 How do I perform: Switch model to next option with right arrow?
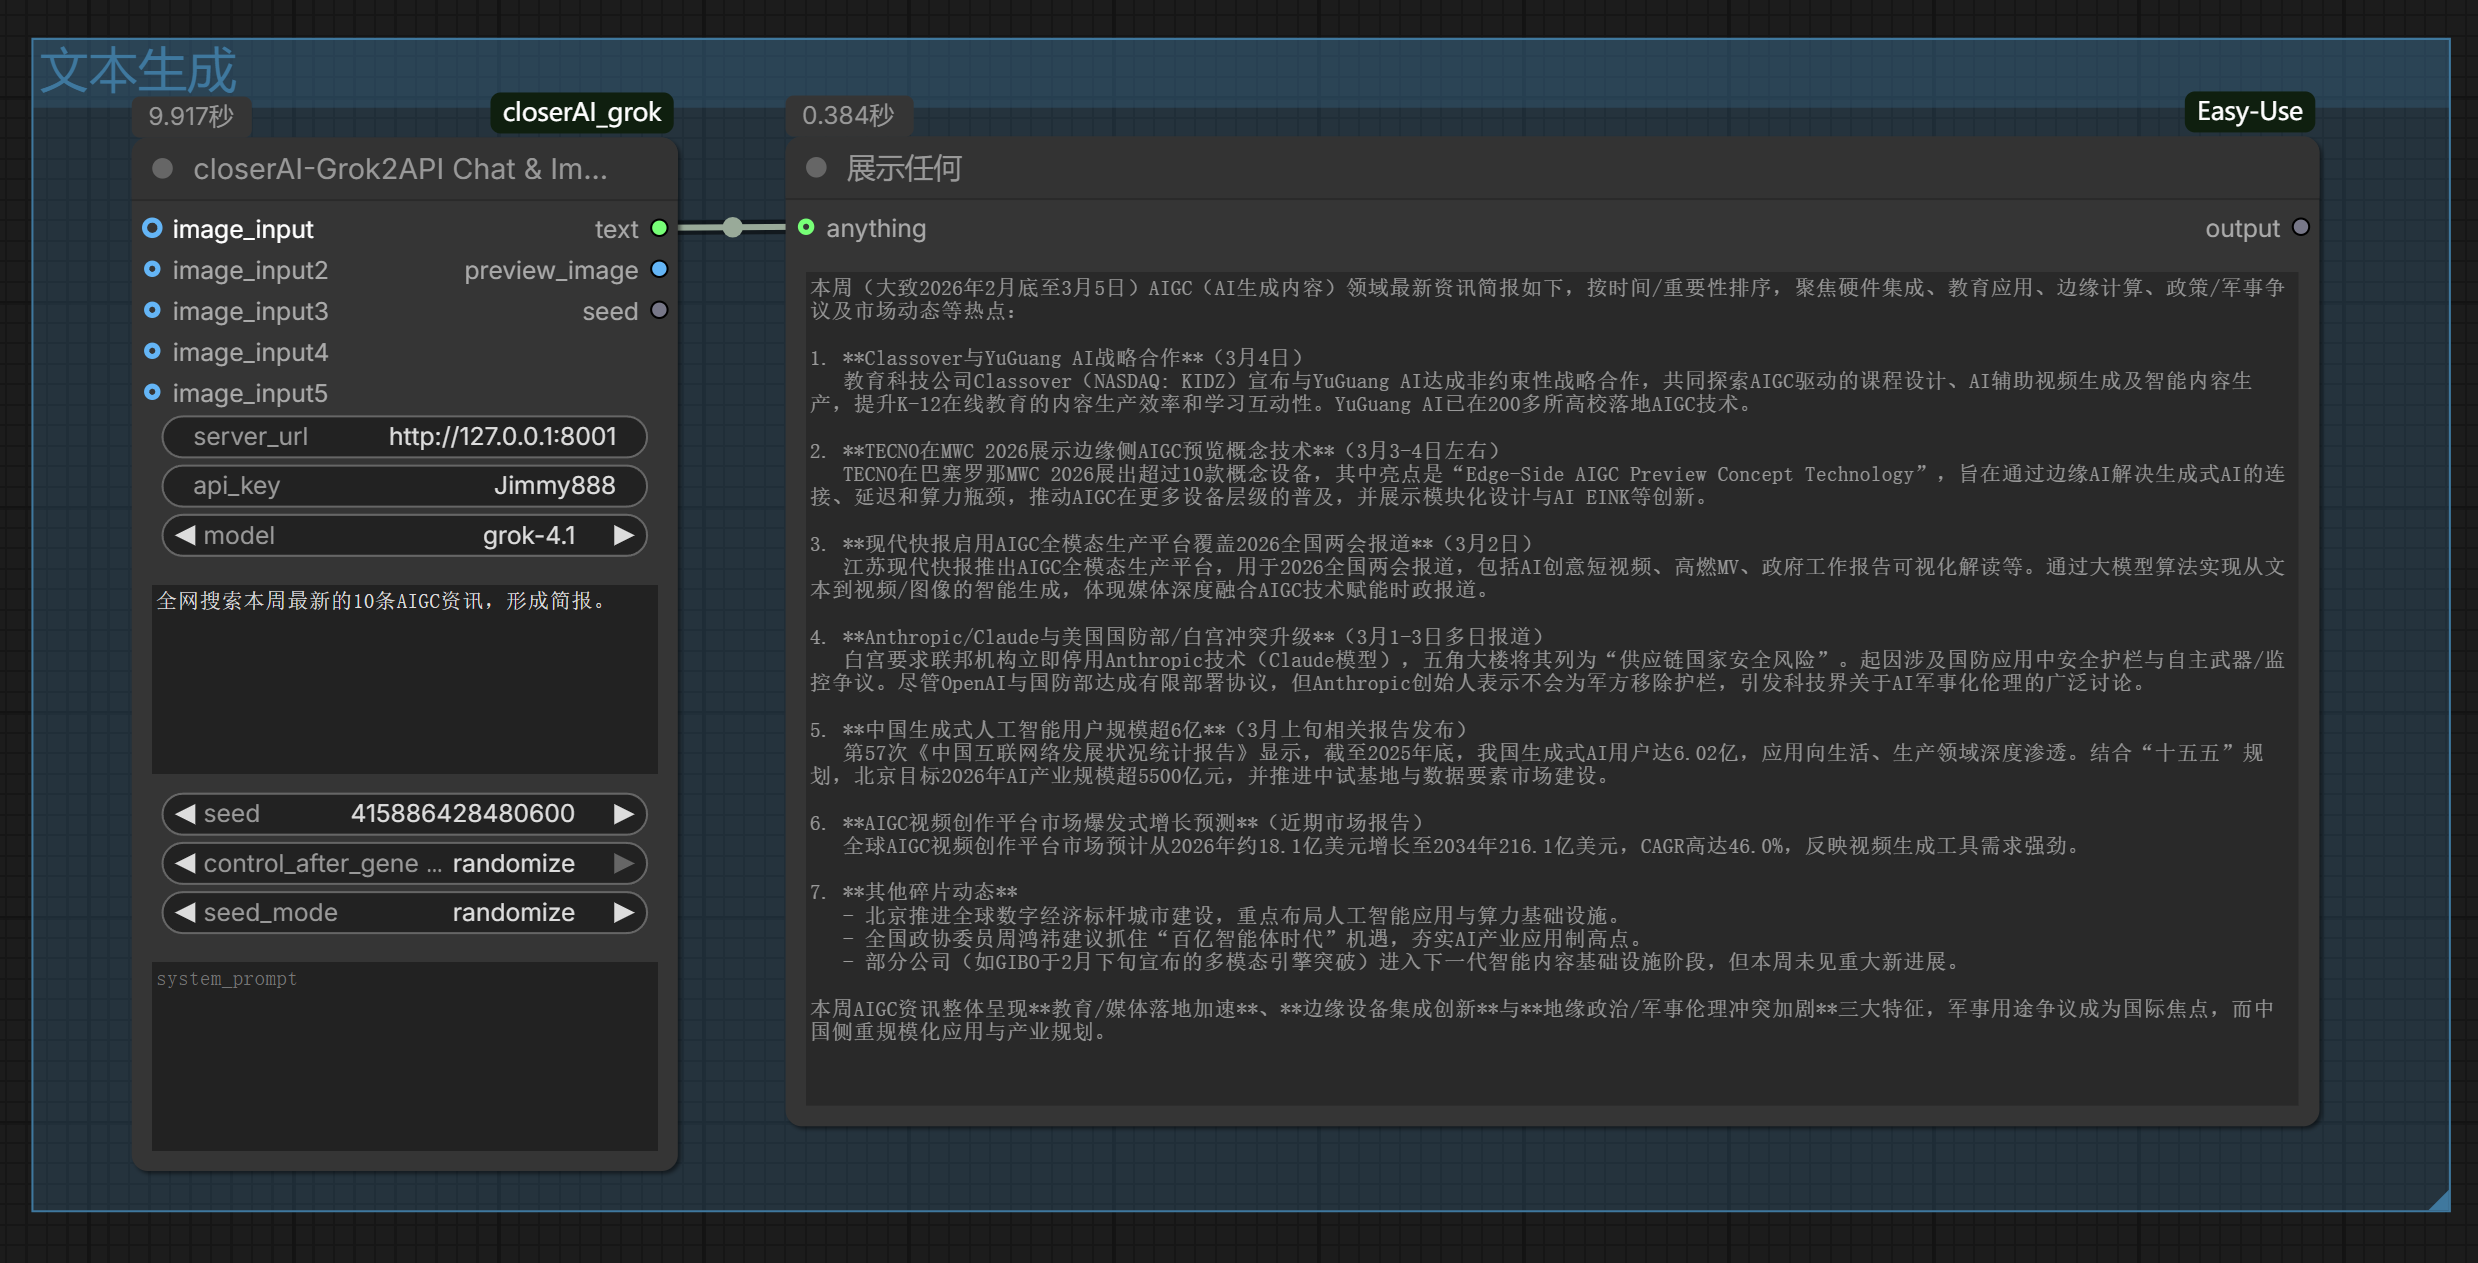click(x=623, y=536)
